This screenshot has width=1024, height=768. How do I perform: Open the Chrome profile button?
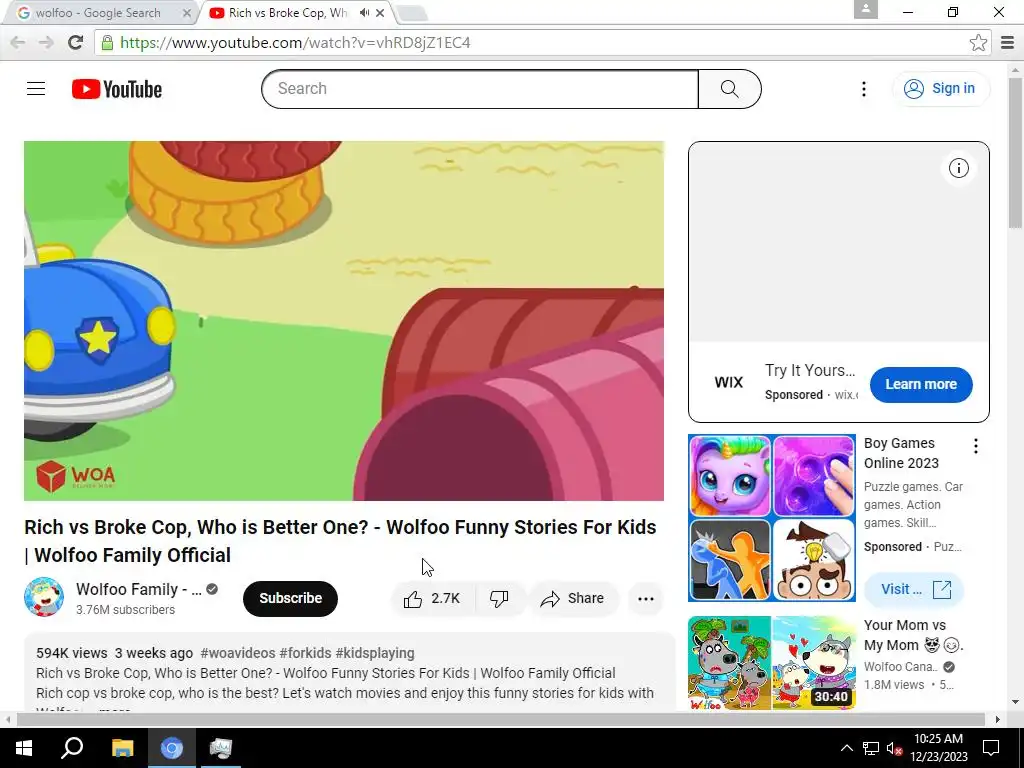[x=866, y=9]
